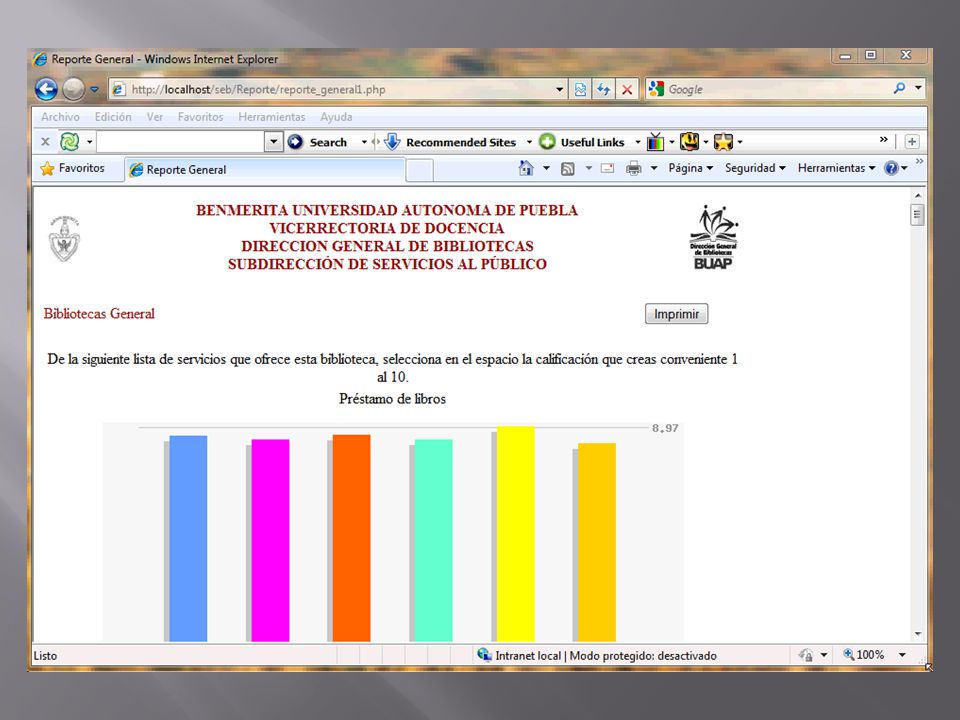Viewport: 960px width, 720px height.
Task: Click the Read mail icon
Action: coord(607,168)
